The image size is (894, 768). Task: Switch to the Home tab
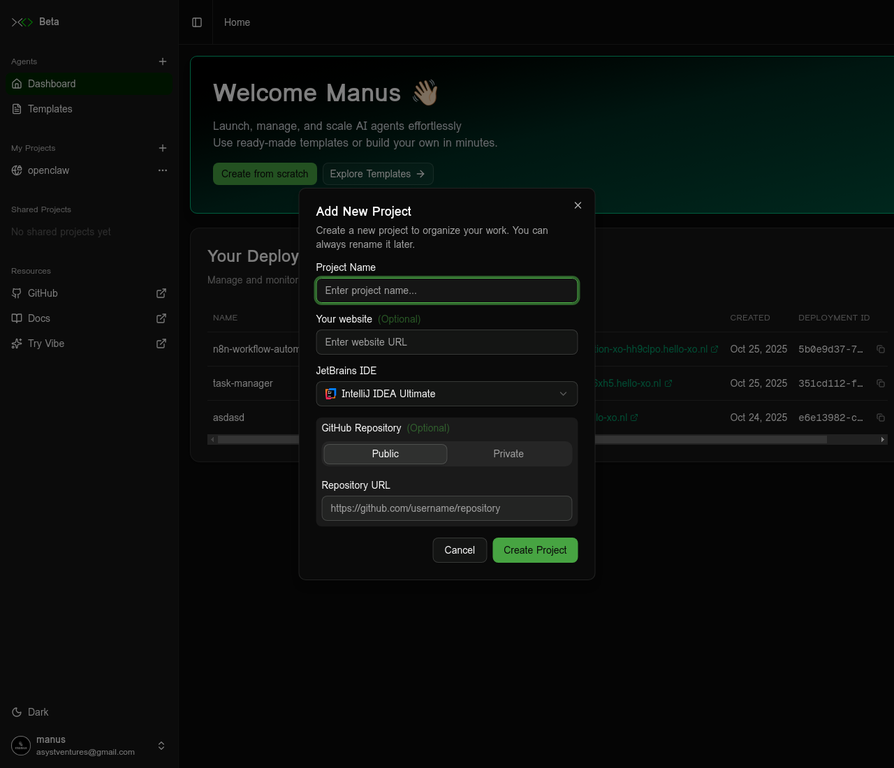pos(237,22)
